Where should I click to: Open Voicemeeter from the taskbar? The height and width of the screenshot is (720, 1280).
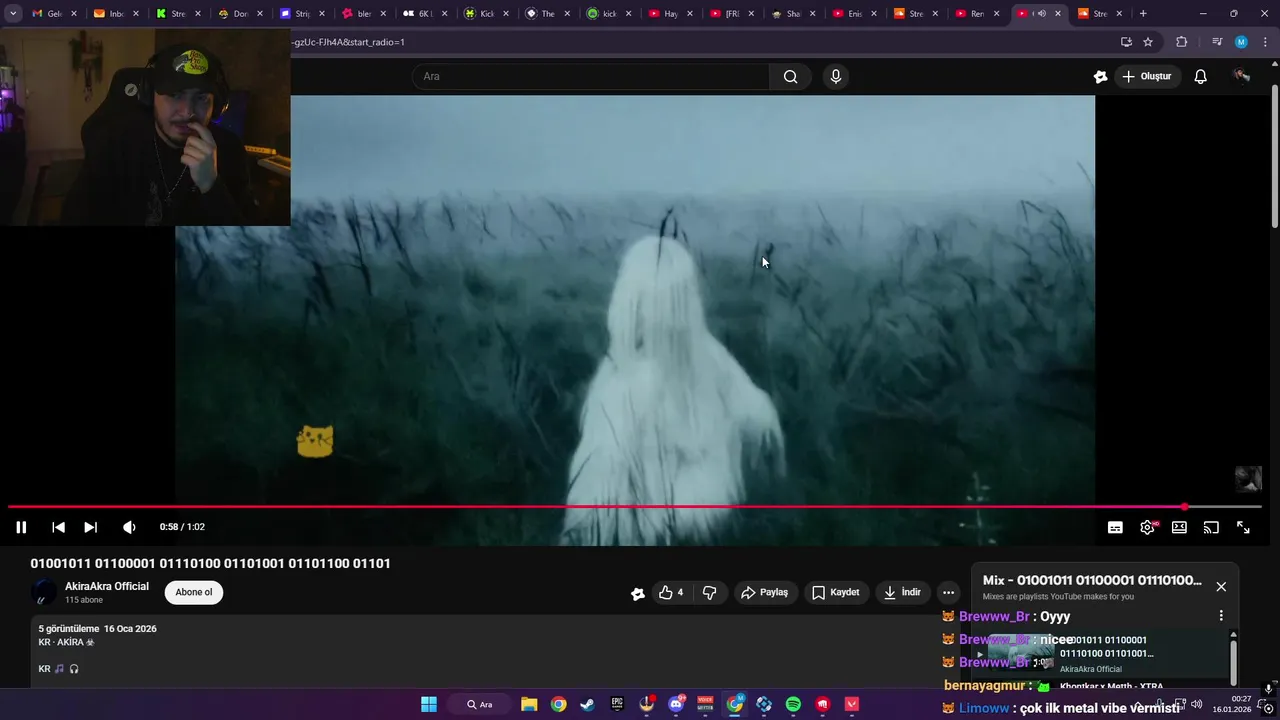pos(705,704)
